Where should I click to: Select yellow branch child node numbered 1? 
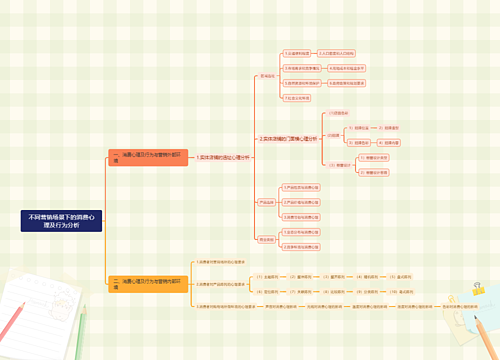(x=220, y=262)
